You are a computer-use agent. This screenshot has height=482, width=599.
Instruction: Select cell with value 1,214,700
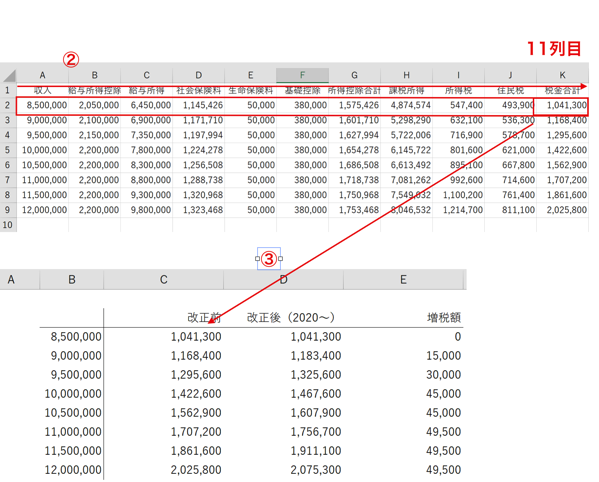(x=458, y=210)
